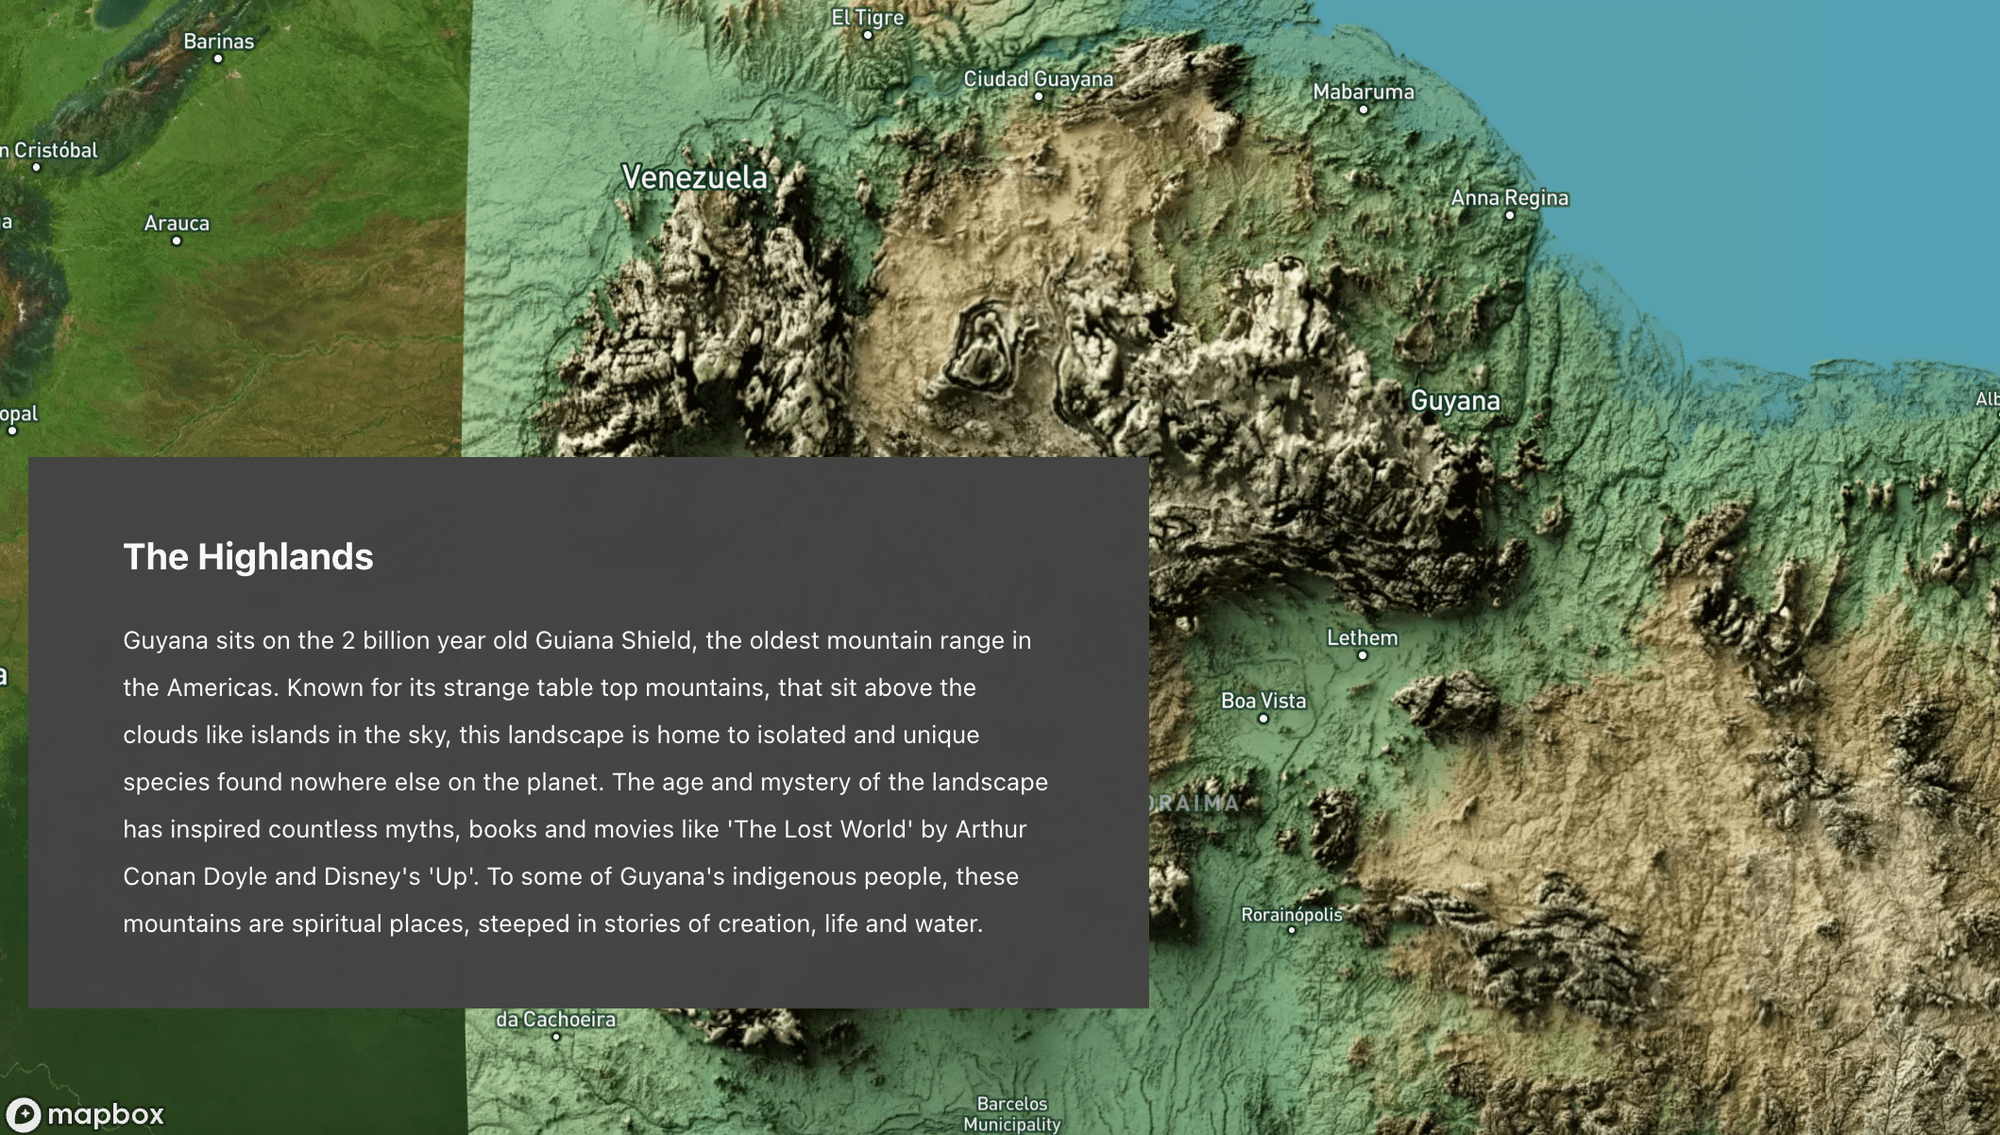The height and width of the screenshot is (1135, 2000).
Task: Select the Ciudad Guayana city marker
Action: (1037, 95)
